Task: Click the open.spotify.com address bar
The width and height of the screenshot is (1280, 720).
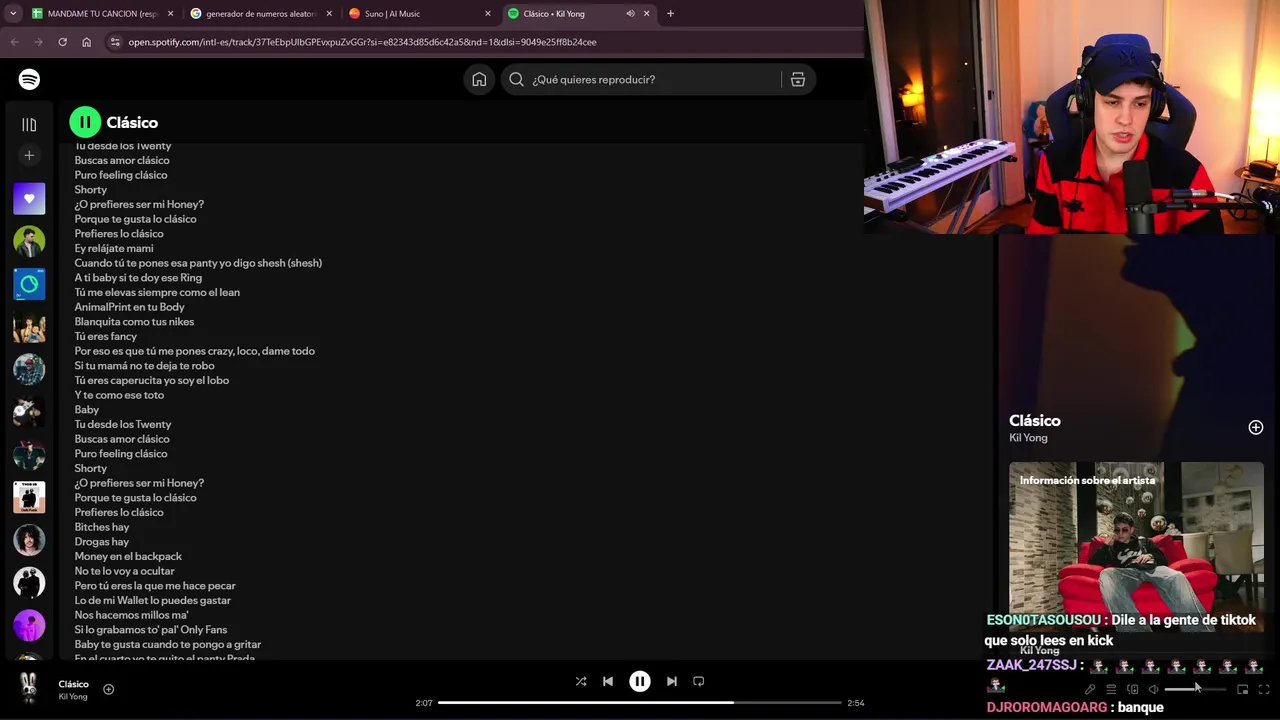Action: point(480,42)
